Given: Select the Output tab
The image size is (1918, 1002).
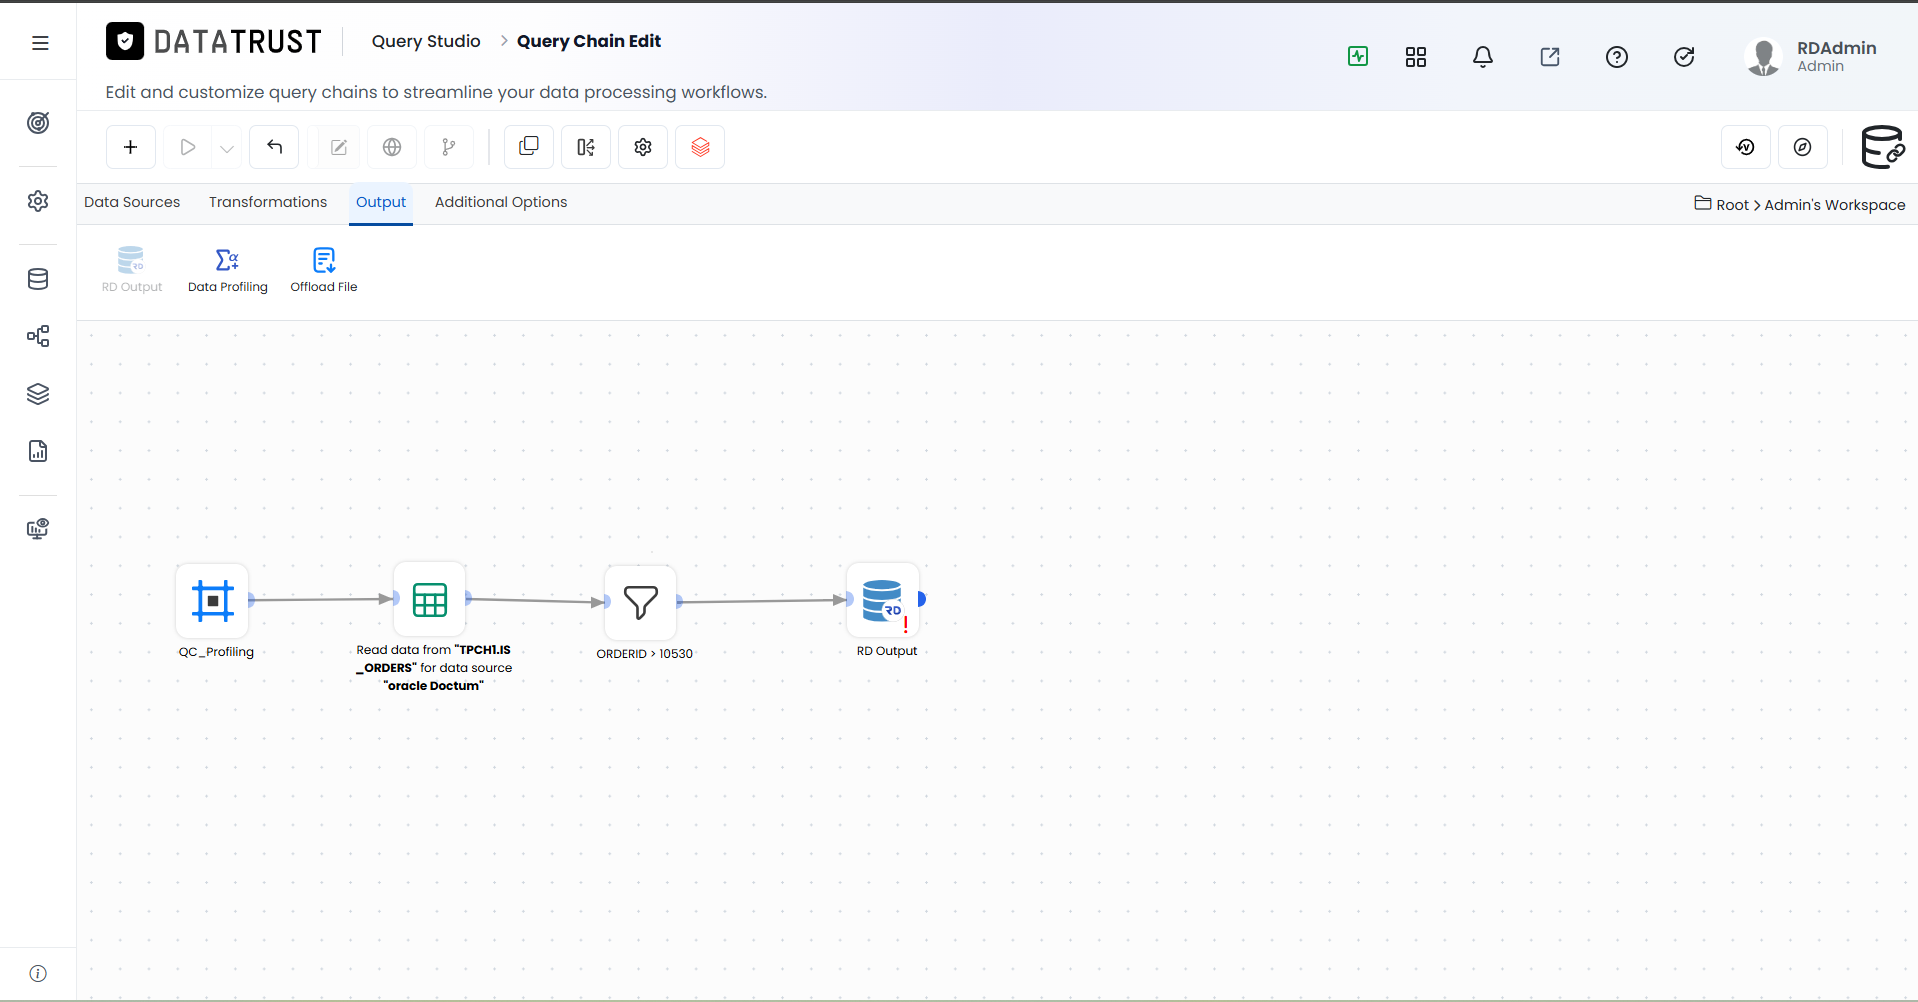Looking at the screenshot, I should click(x=381, y=202).
